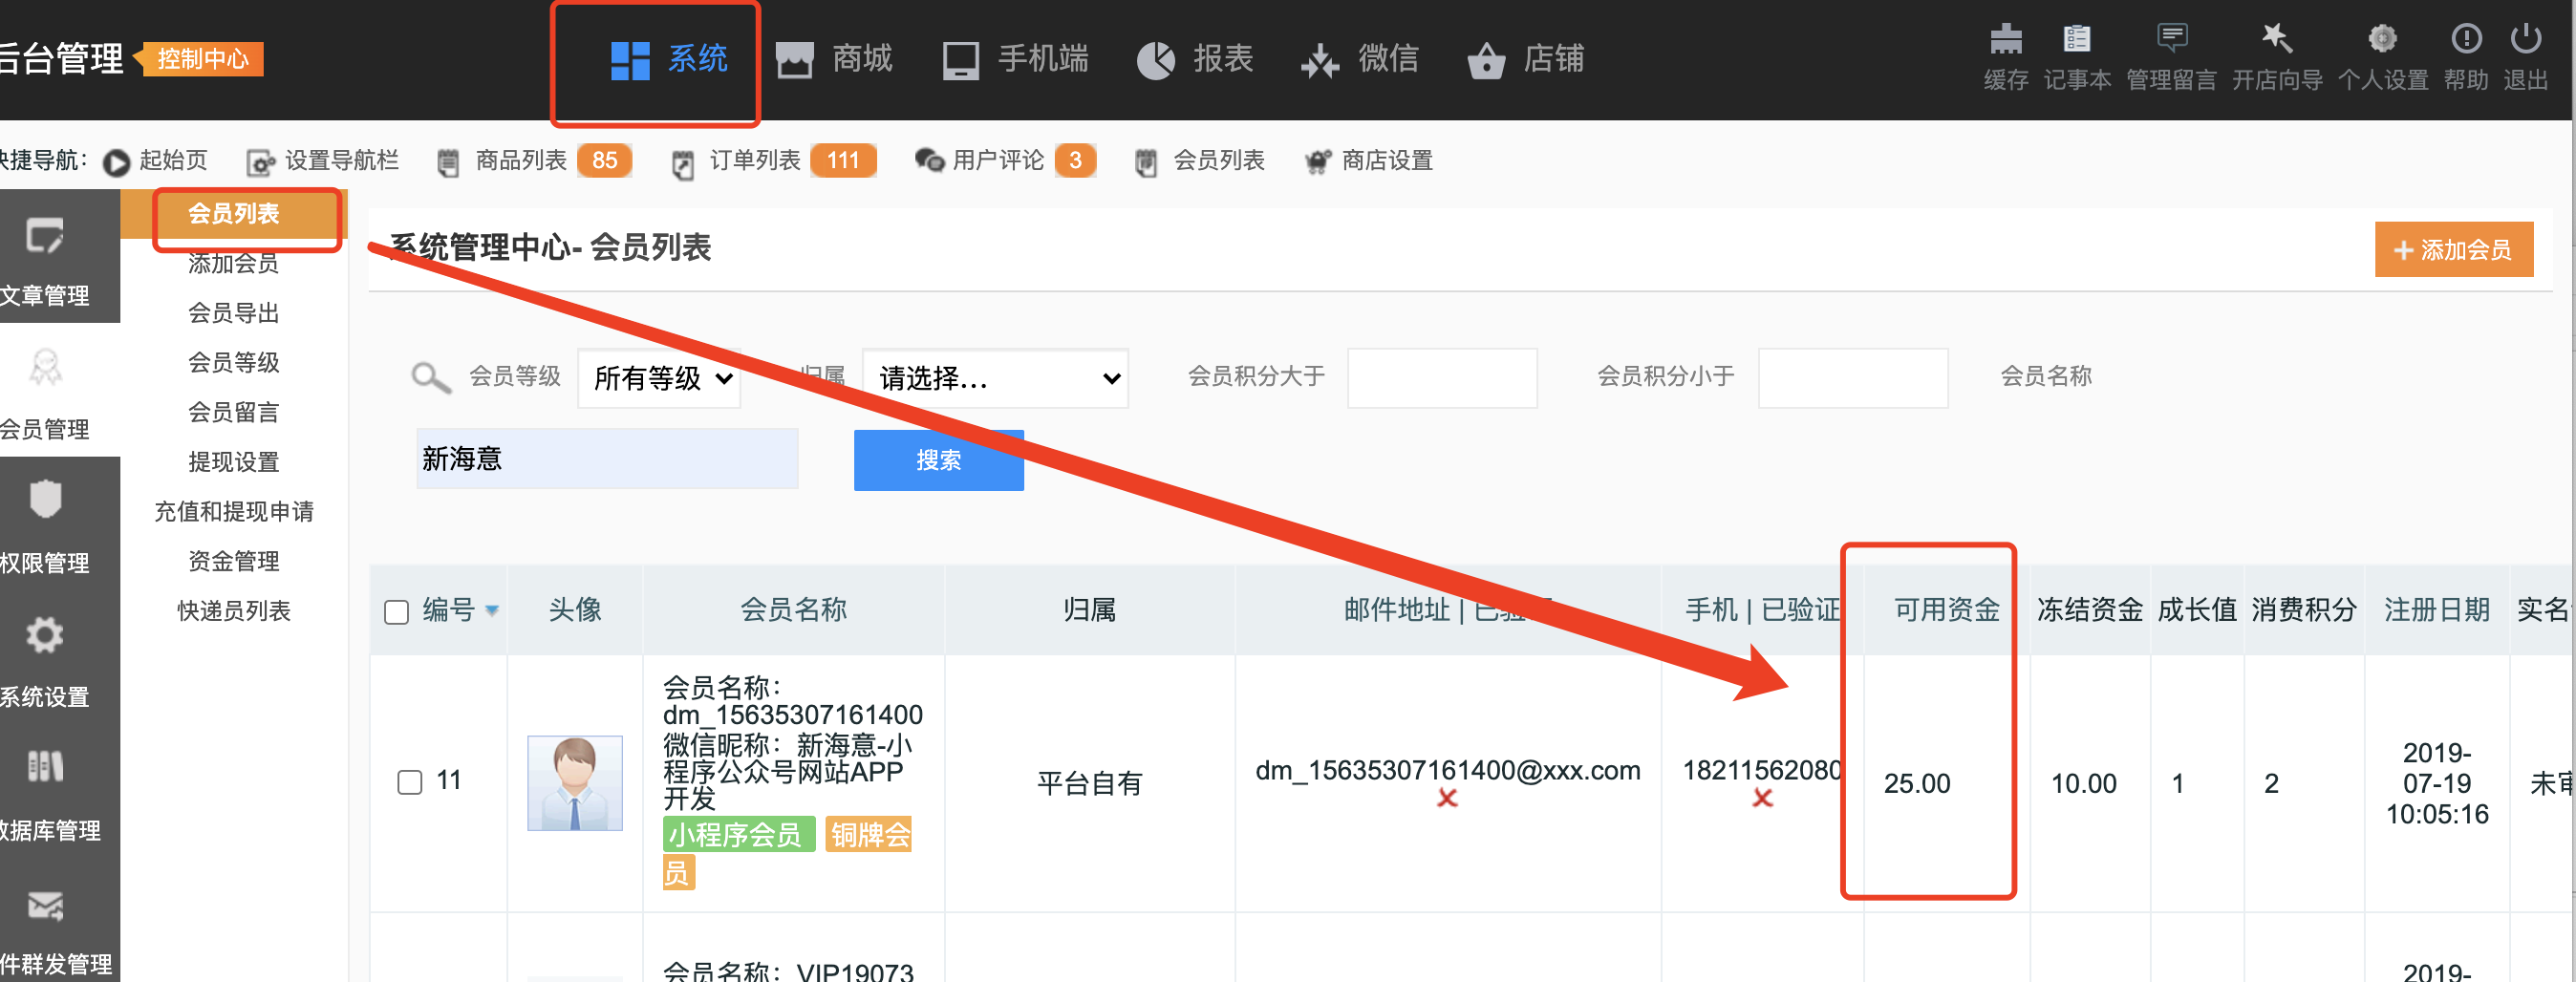
Task: Launch the 开店向导 wizard icon
Action: (x=2276, y=39)
